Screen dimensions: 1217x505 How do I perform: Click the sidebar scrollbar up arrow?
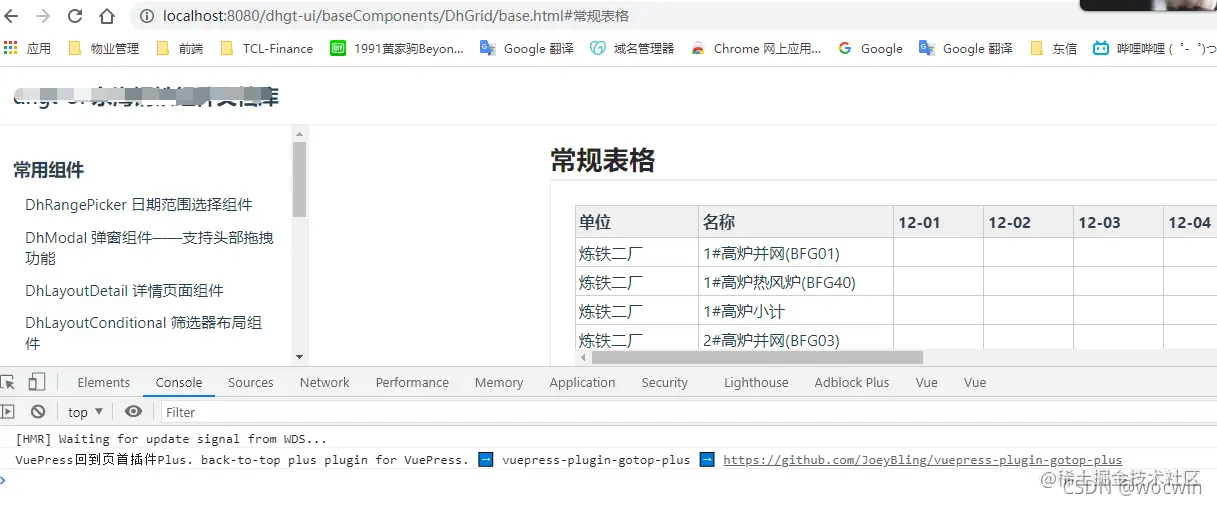(299, 133)
